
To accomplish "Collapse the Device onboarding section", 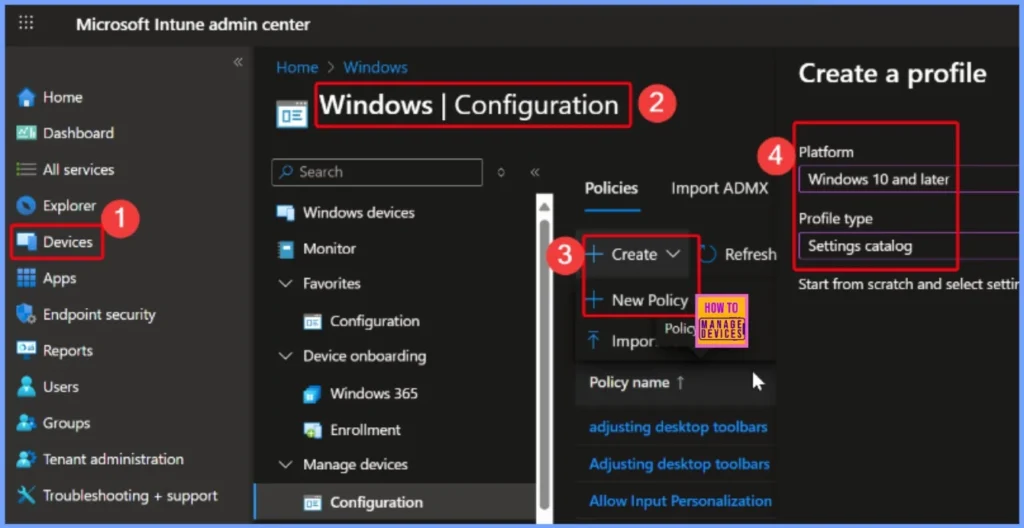I will (x=285, y=357).
